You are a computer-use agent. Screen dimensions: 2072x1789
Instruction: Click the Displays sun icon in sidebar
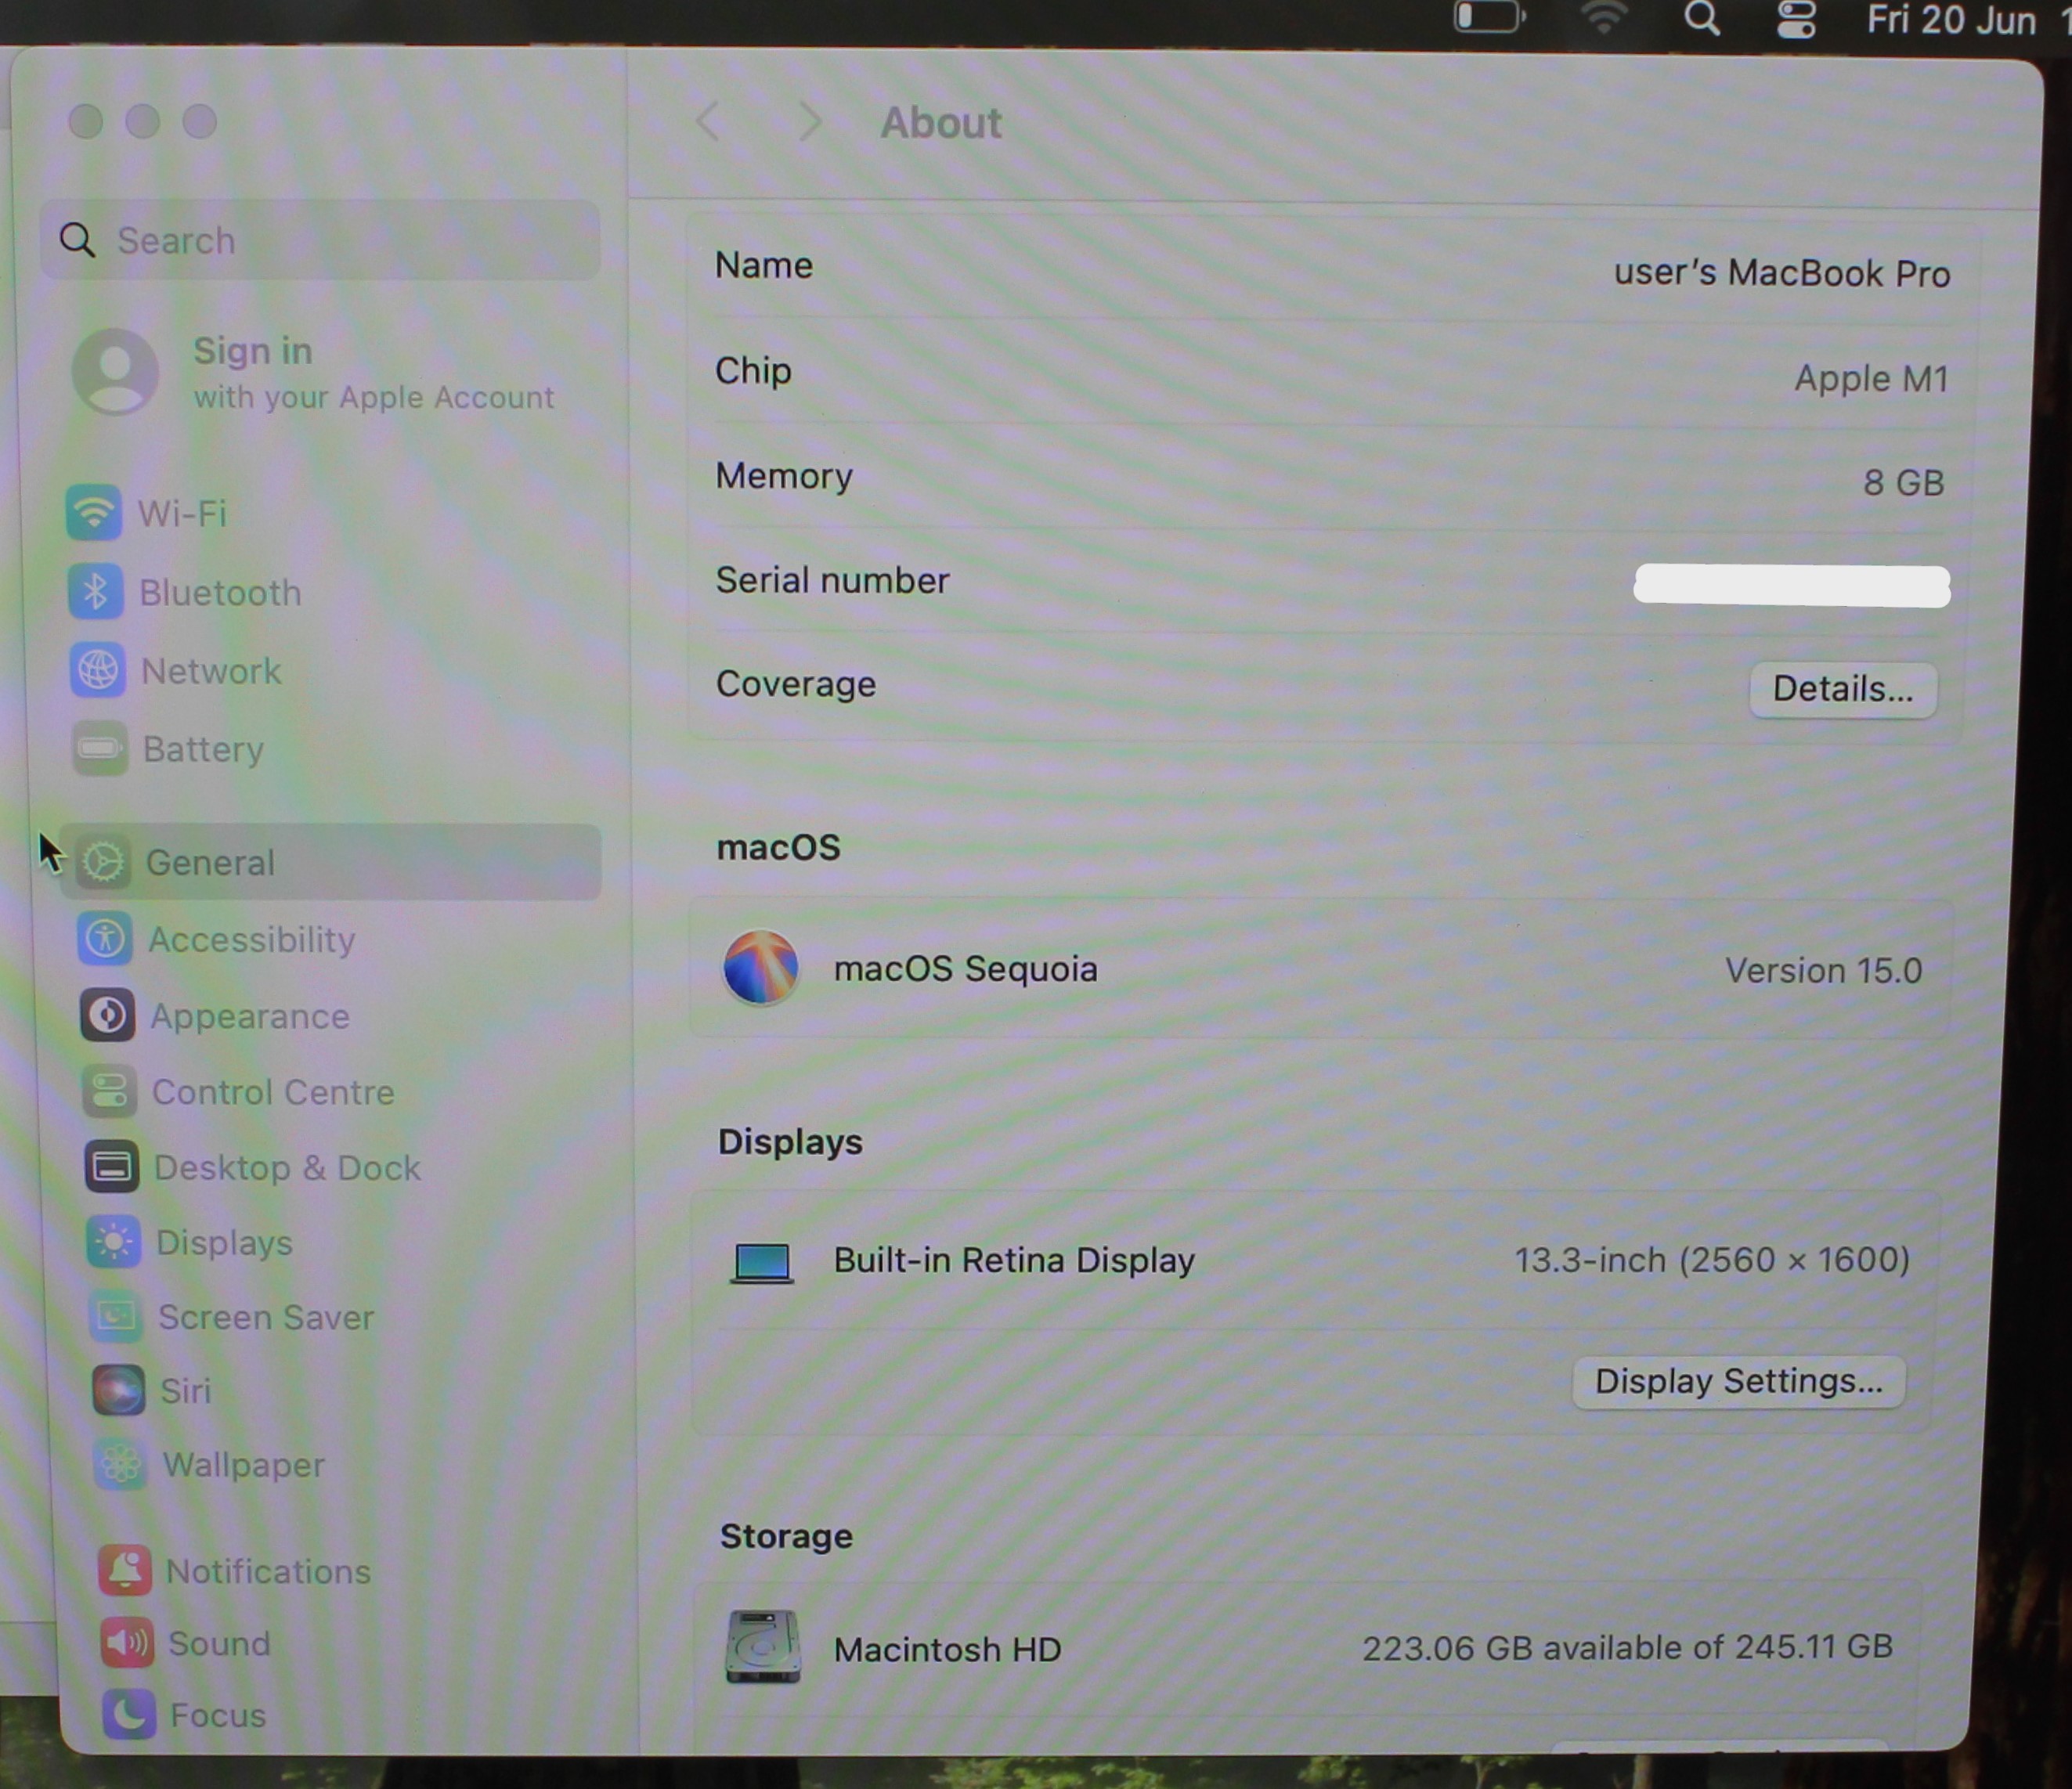click(x=114, y=1242)
